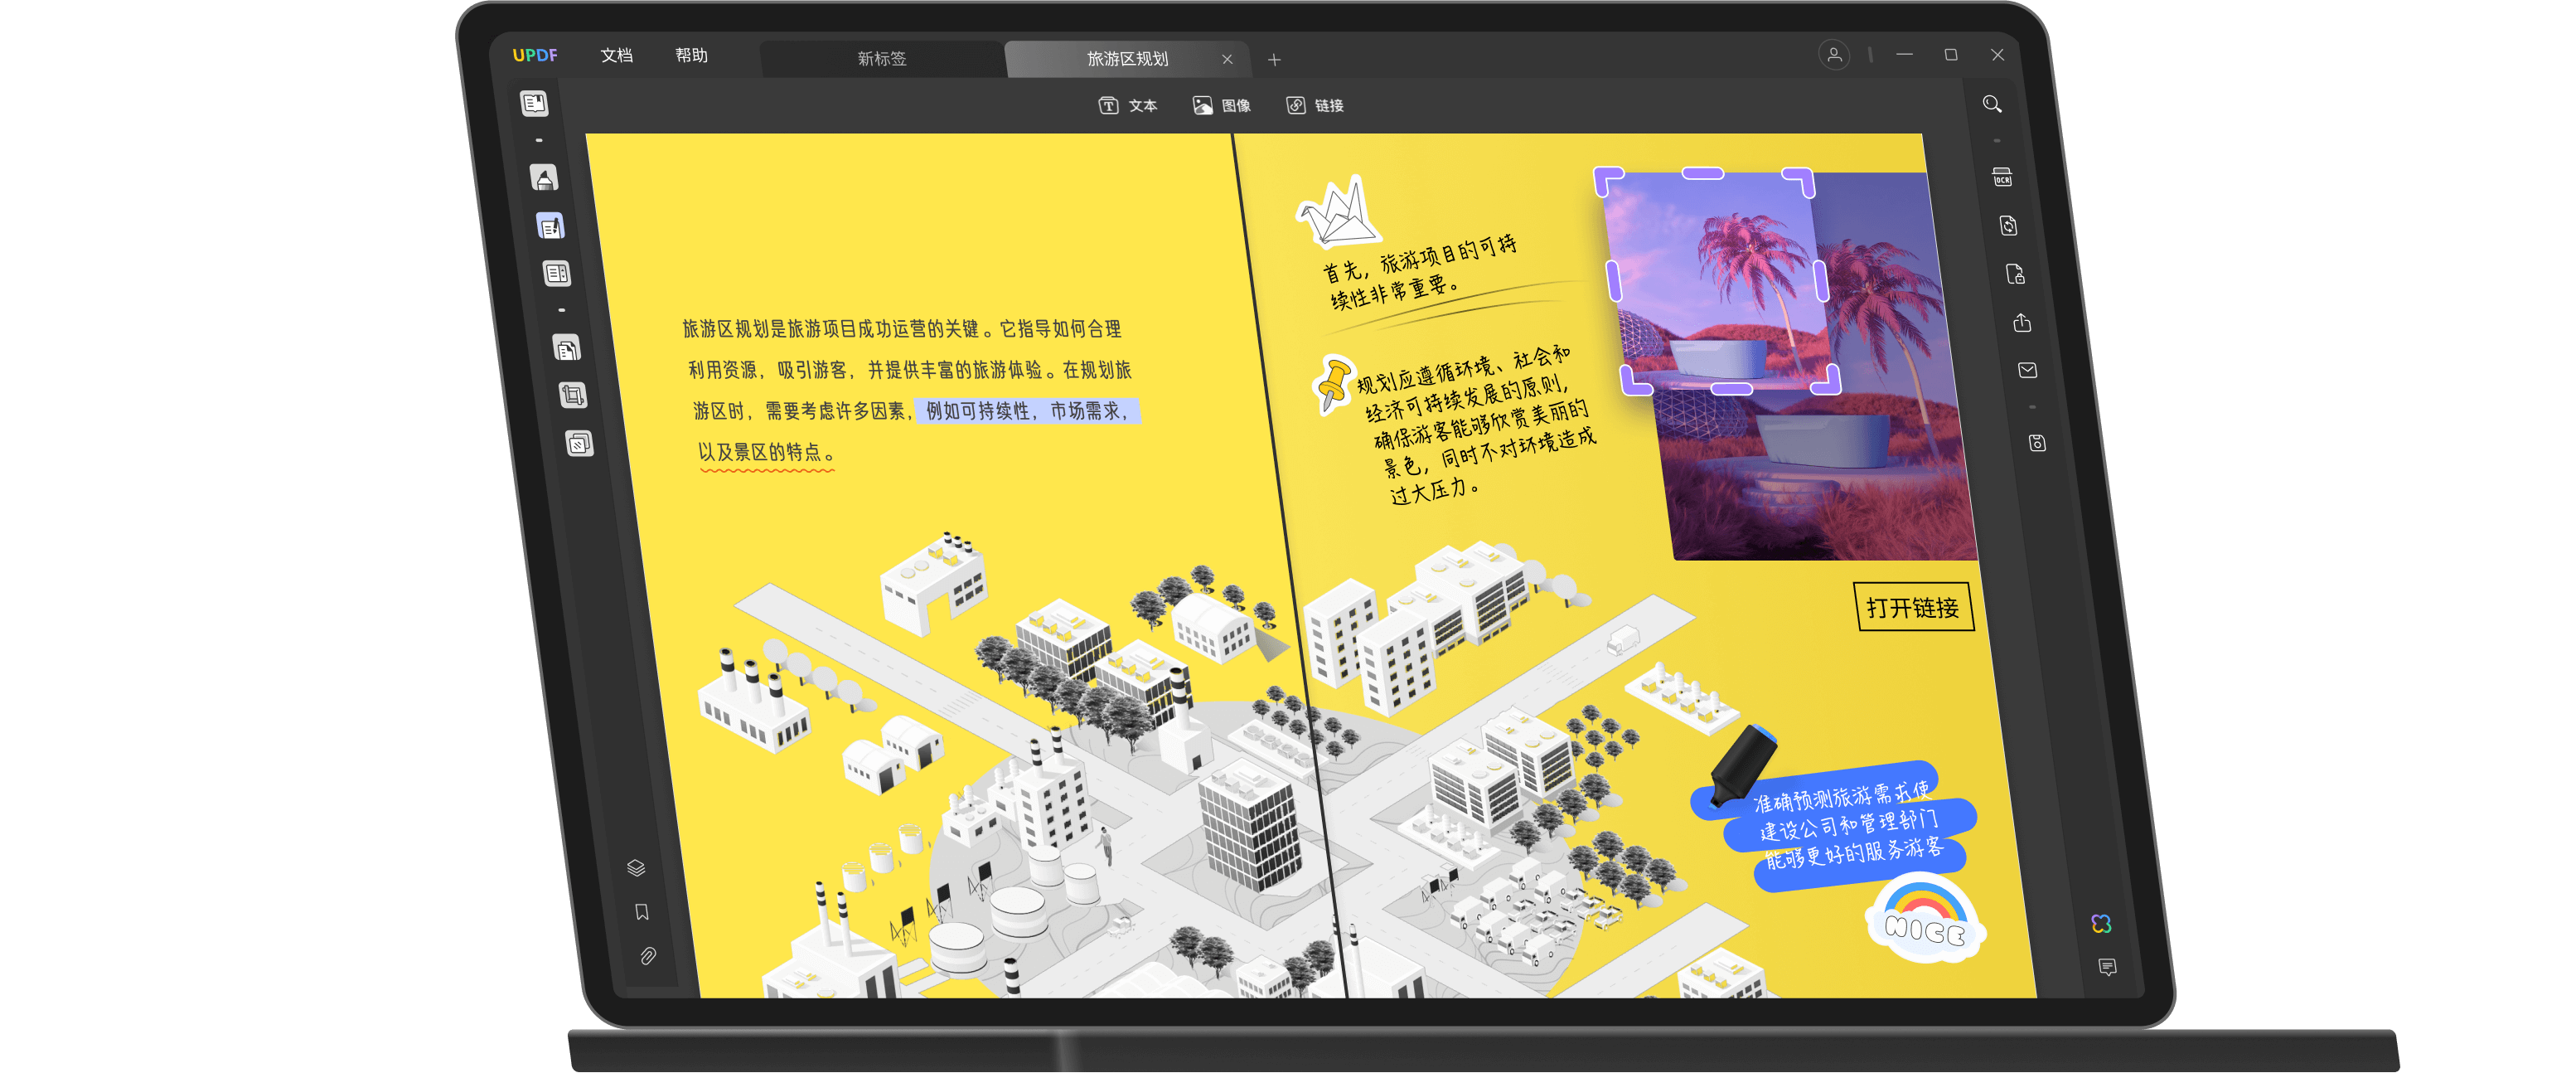This screenshot has width=2576, height=1073.
Task: Maximize the UPDF window
Action: pos(1950,55)
